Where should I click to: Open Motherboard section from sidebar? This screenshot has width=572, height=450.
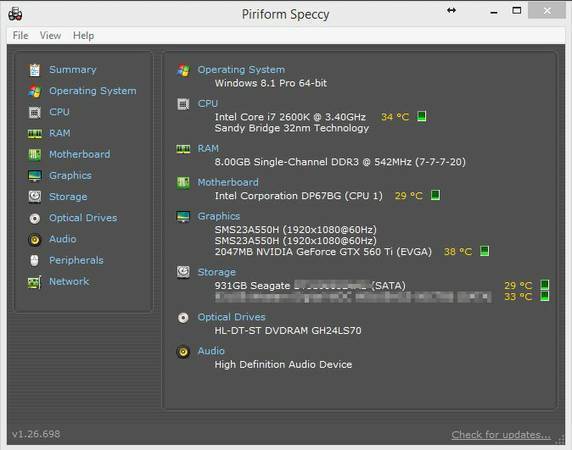tap(80, 154)
